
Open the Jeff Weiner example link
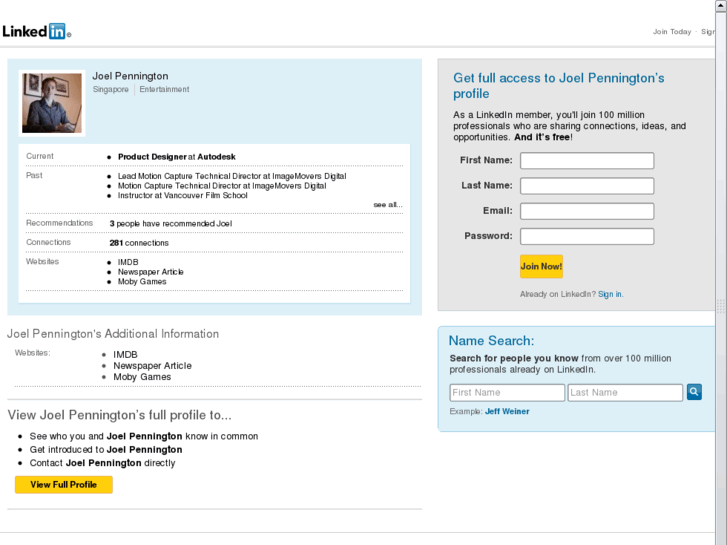507,411
